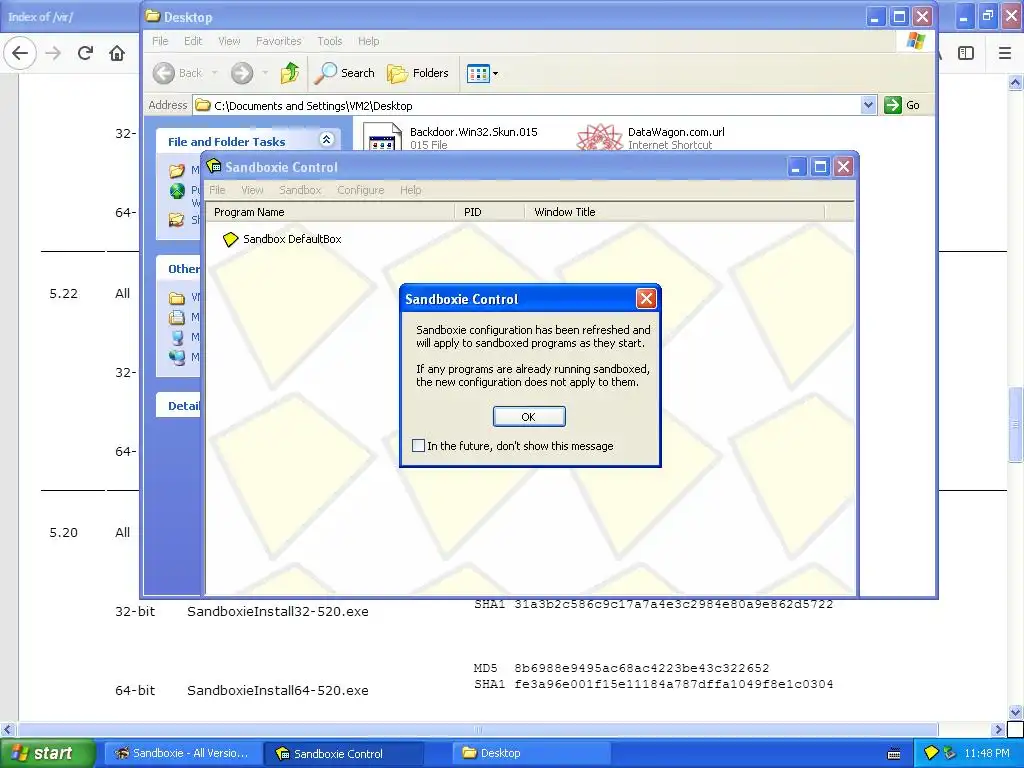The width and height of the screenshot is (1024, 768).
Task: Click the Forward arrow in Explorer toolbar
Action: [242, 73]
